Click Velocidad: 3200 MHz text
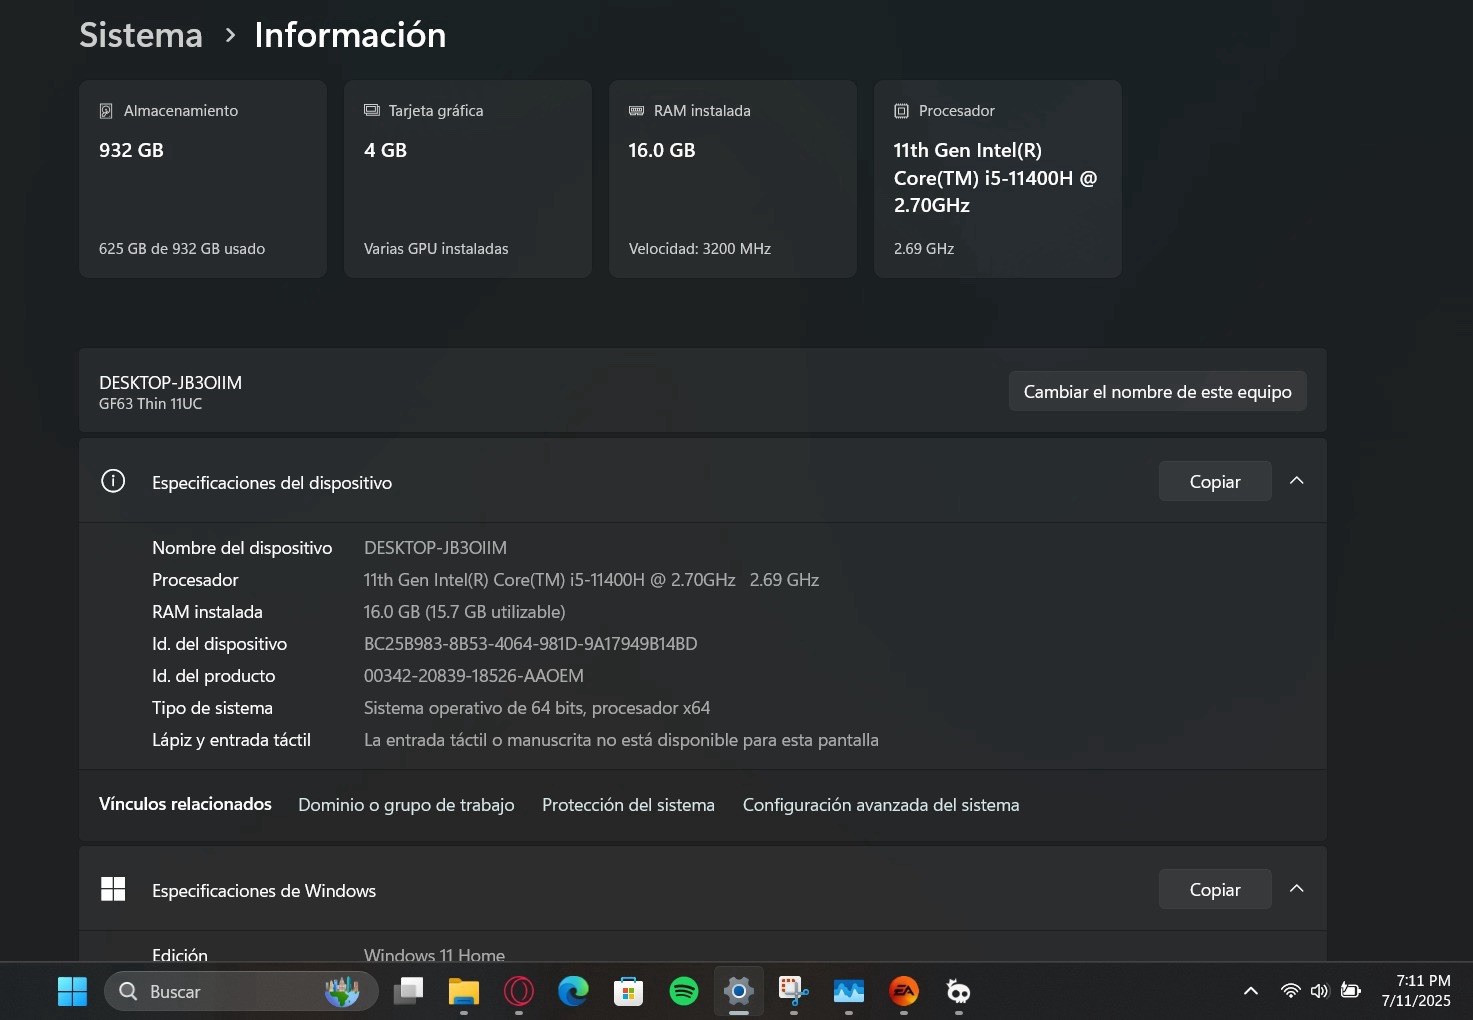 pos(700,249)
